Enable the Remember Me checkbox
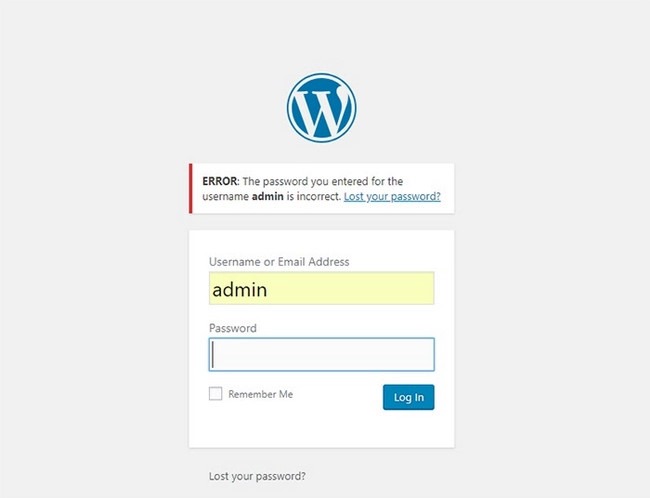This screenshot has height=498, width=650. click(x=215, y=394)
